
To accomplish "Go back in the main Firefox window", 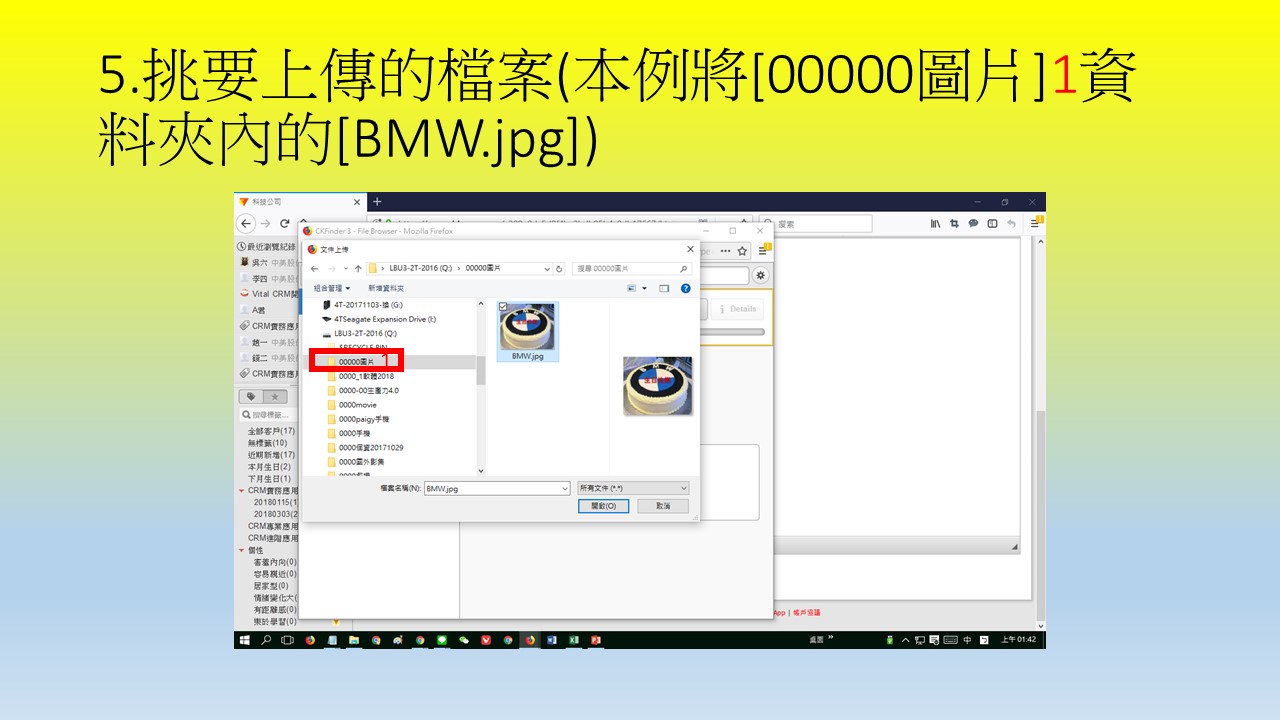I will click(x=247, y=224).
